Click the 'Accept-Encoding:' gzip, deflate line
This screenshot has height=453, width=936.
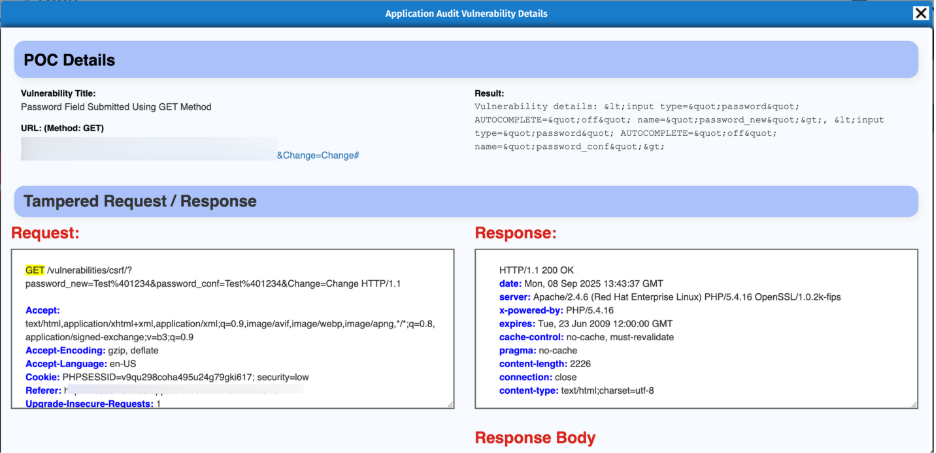[x=92, y=351]
